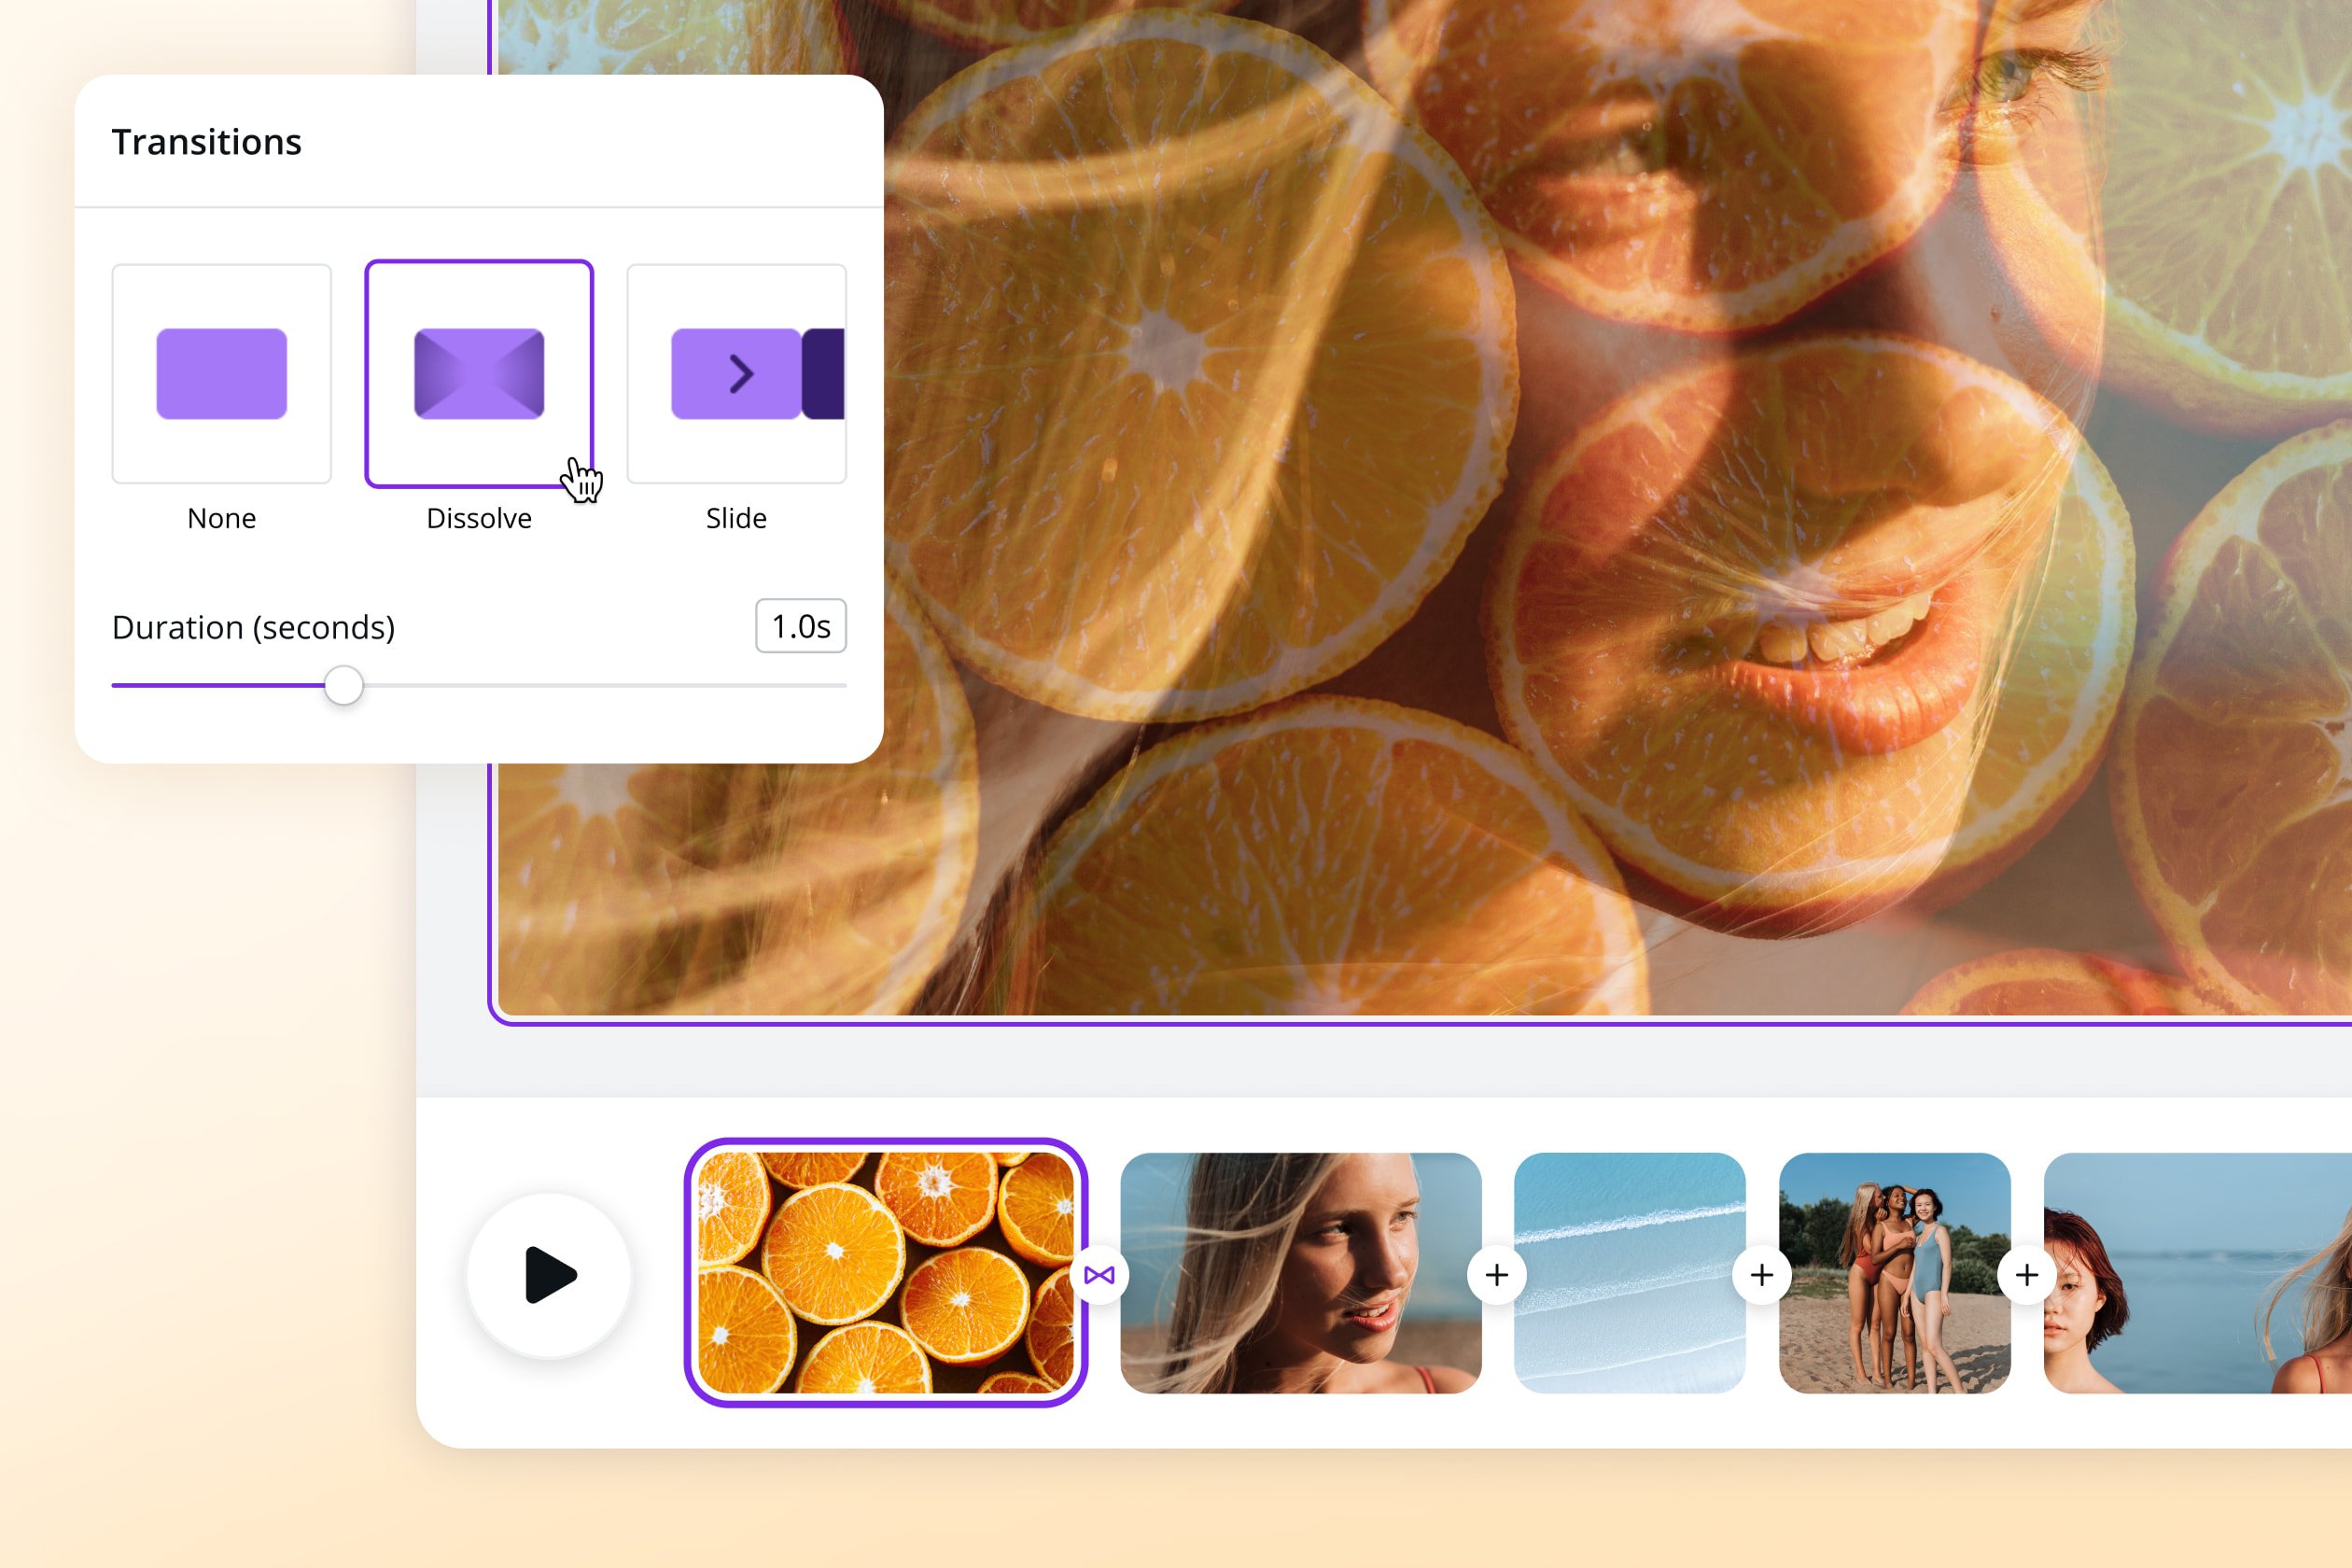2352x1568 pixels.
Task: Select the three friends on beach clip
Action: [x=1895, y=1273]
